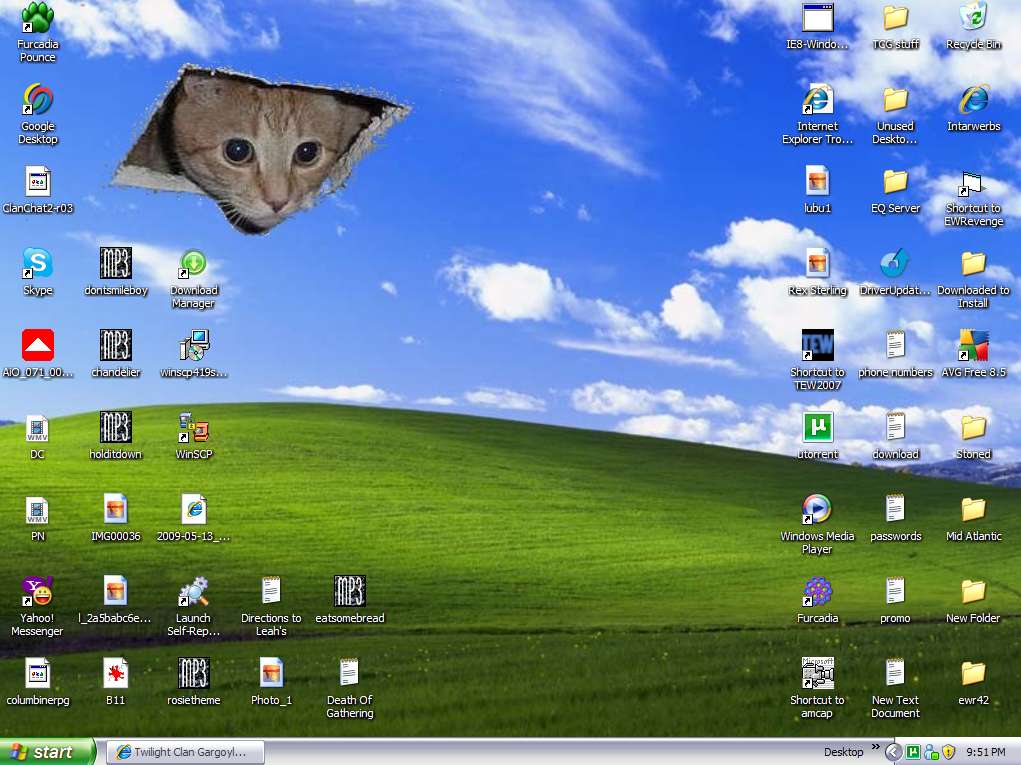Select the Directions to Leah's text file

click(272, 592)
